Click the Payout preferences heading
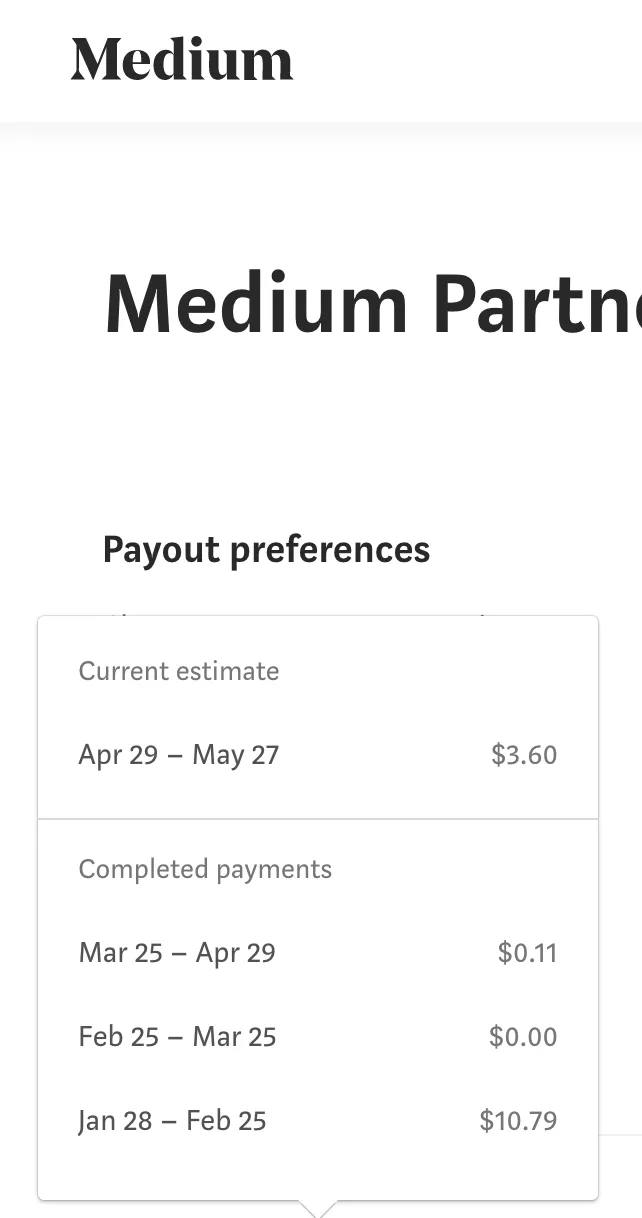The height and width of the screenshot is (1218, 642). tap(266, 549)
